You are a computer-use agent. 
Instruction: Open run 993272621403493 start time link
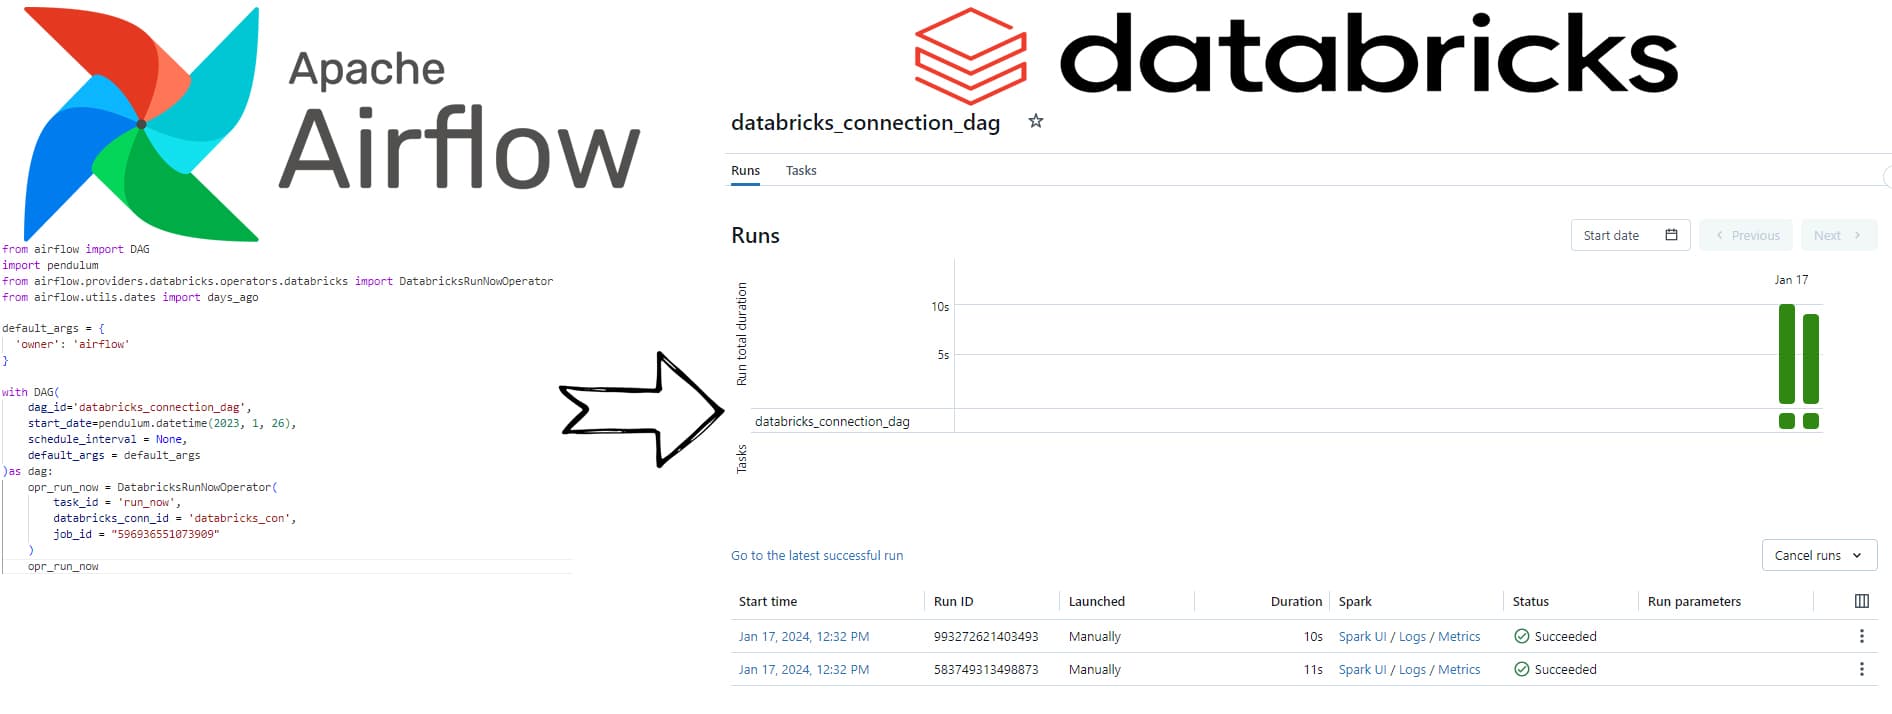click(804, 636)
